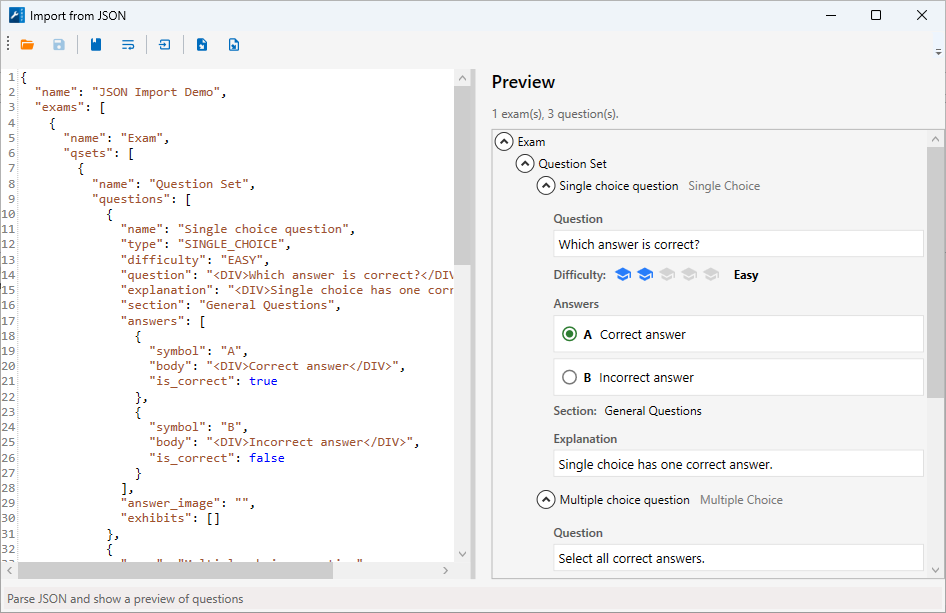Click the 'false' value on line 26

(267, 458)
